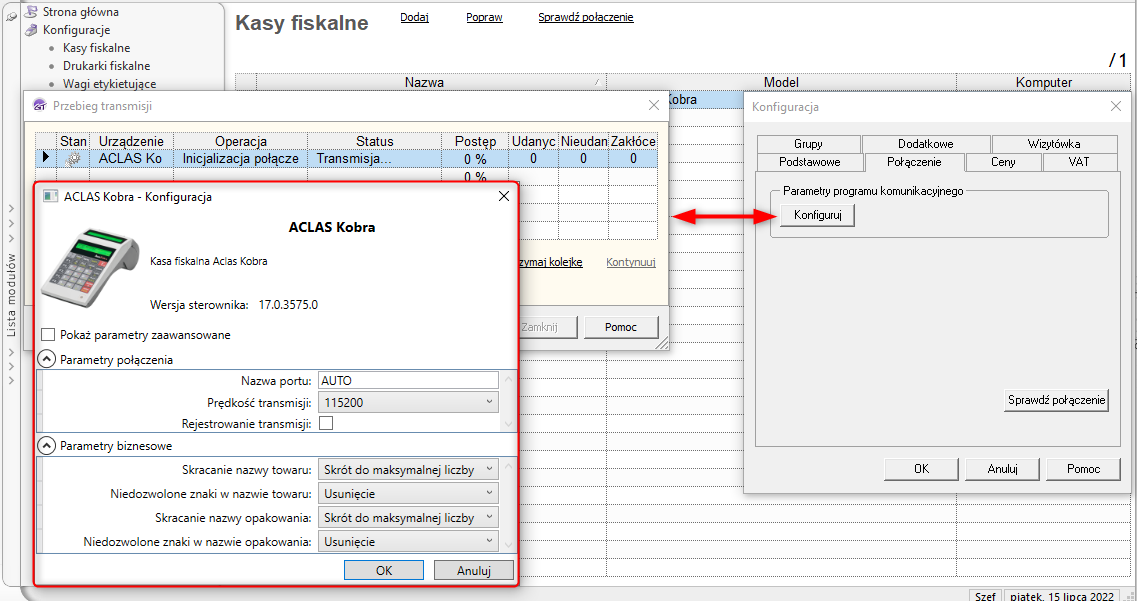Enable Pokaż parametry zaawansowane checkbox
The image size is (1137, 601).
pyautogui.click(x=49, y=335)
